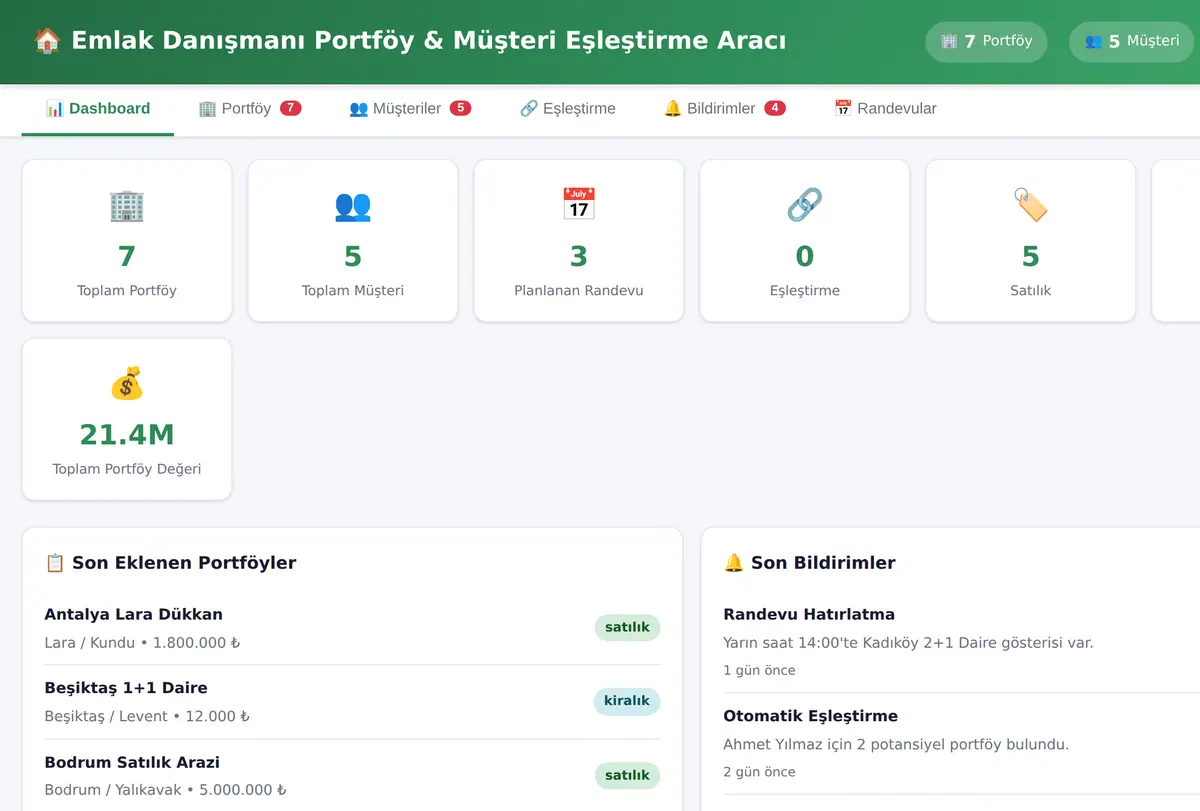Click the clipboard icon beside Son Eklenen Portföyler
The image size is (1200, 811).
[x=55, y=563]
